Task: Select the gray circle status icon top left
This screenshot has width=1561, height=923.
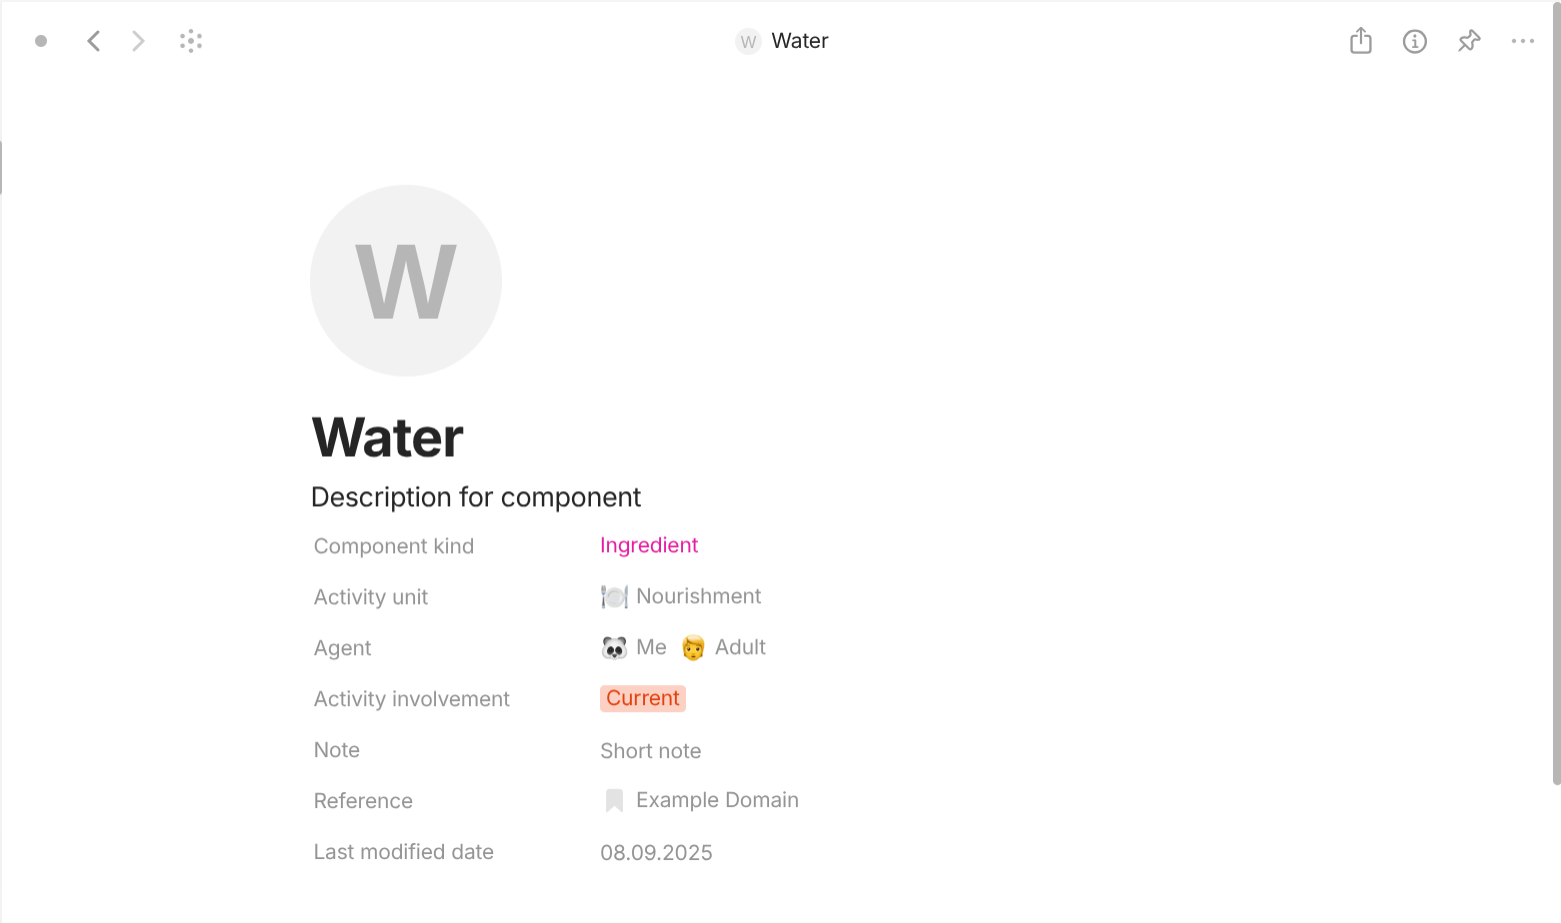Action: click(41, 41)
